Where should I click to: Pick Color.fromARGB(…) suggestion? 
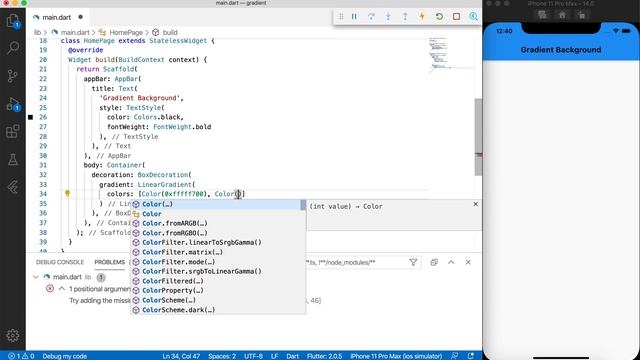[x=218, y=223]
